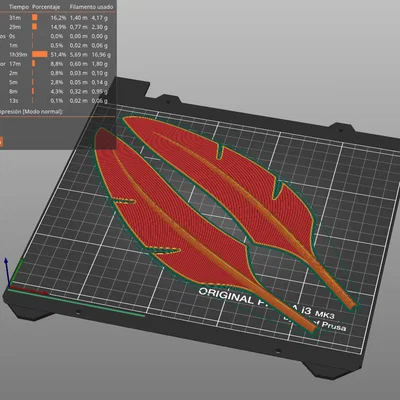Select the 8m time entry in legend
This screenshot has width=400, height=400.
click(13, 91)
